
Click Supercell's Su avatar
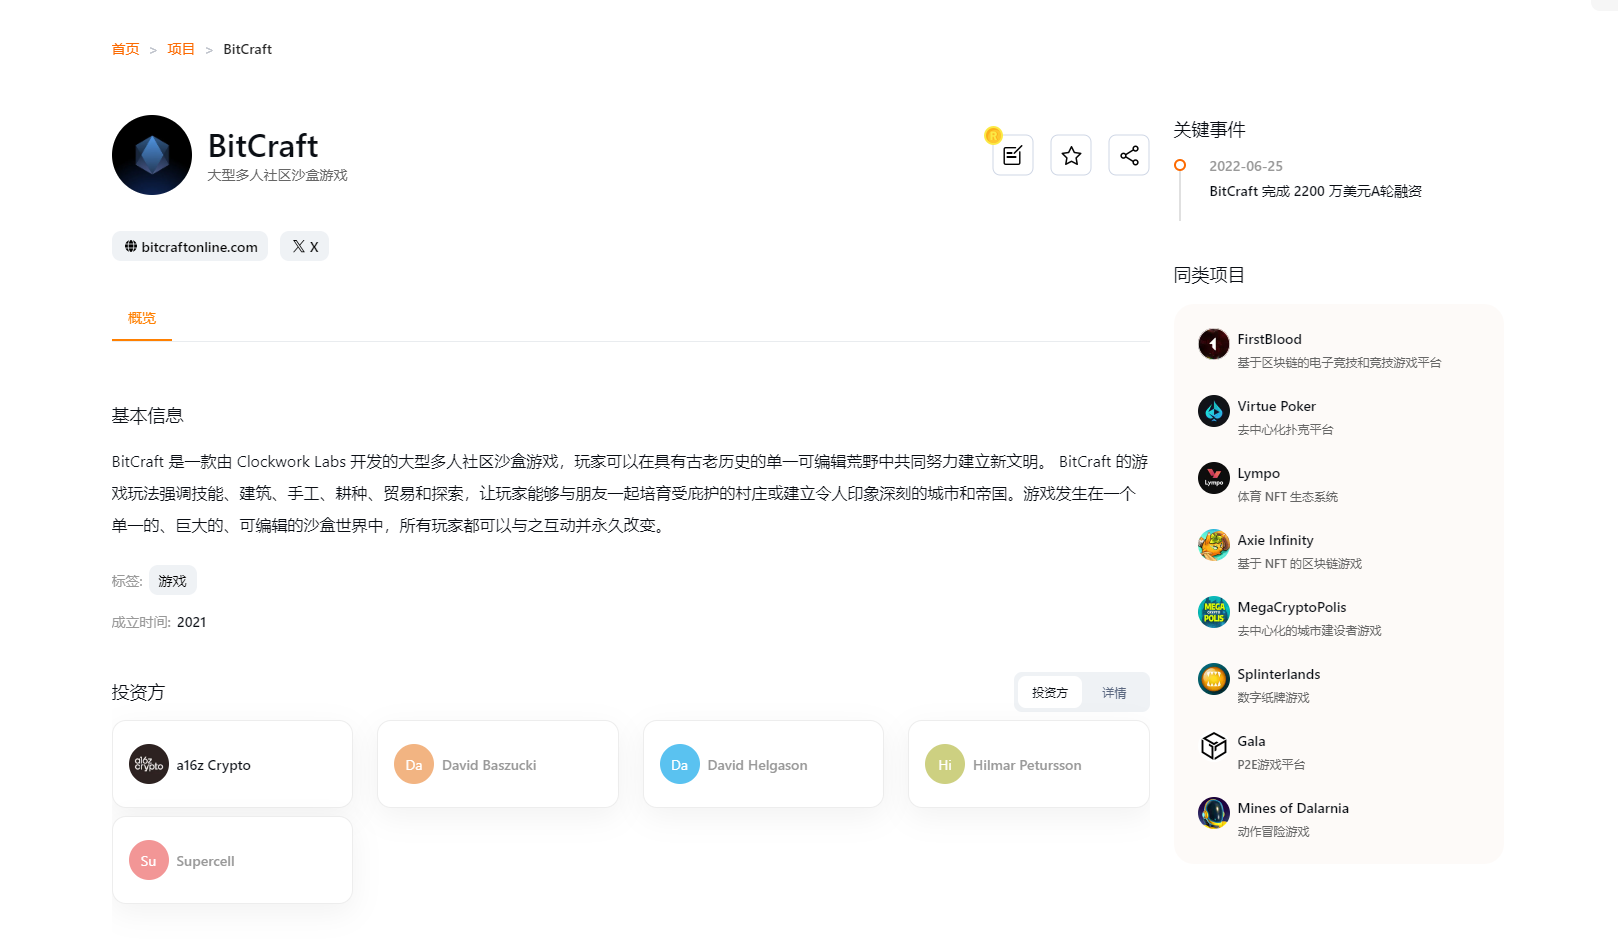tap(149, 860)
